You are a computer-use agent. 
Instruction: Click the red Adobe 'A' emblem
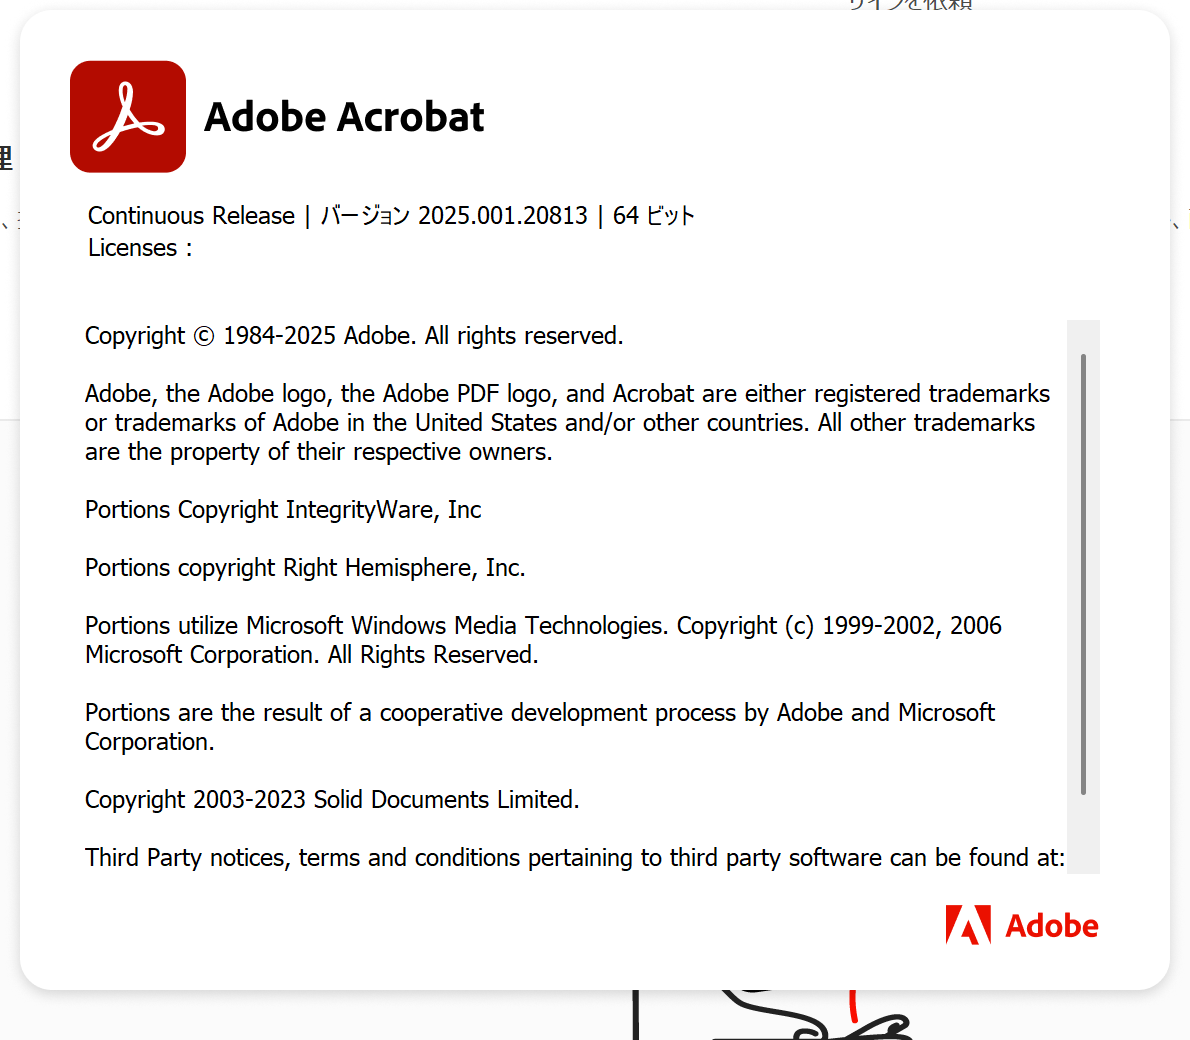point(968,925)
